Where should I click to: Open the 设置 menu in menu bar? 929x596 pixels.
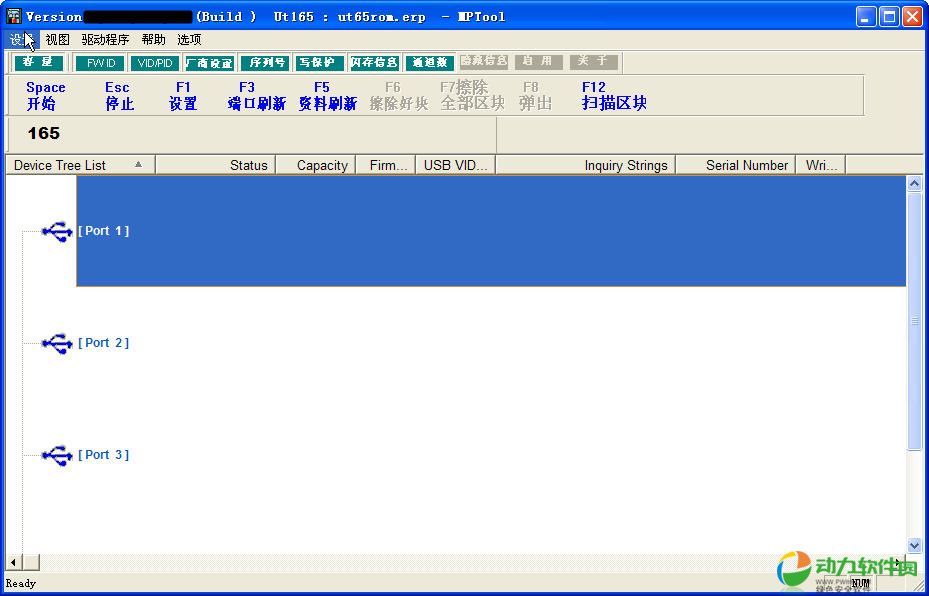point(23,40)
